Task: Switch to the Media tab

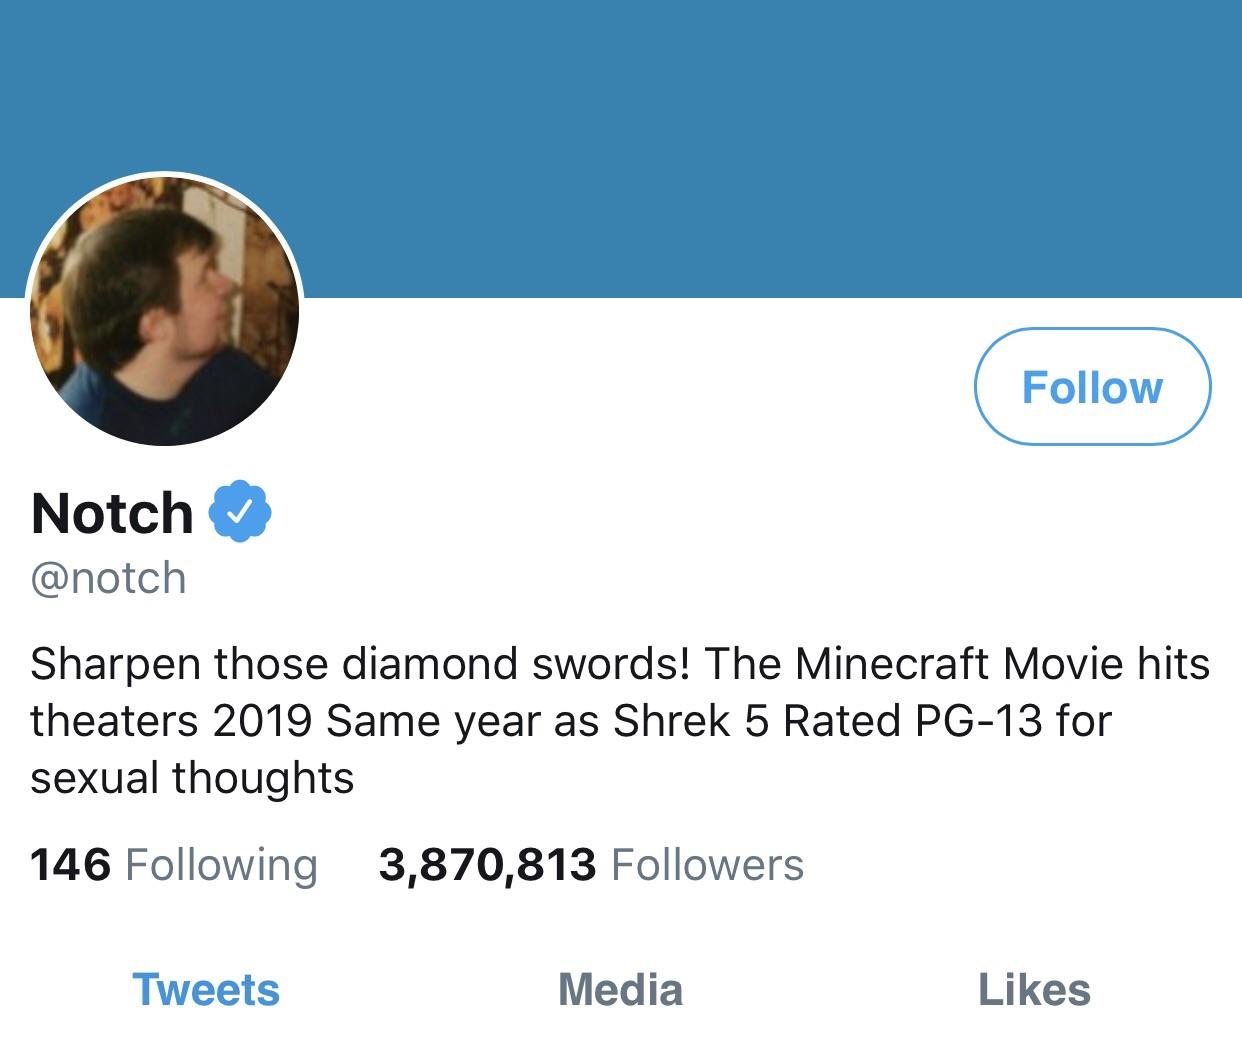Action: [x=620, y=990]
